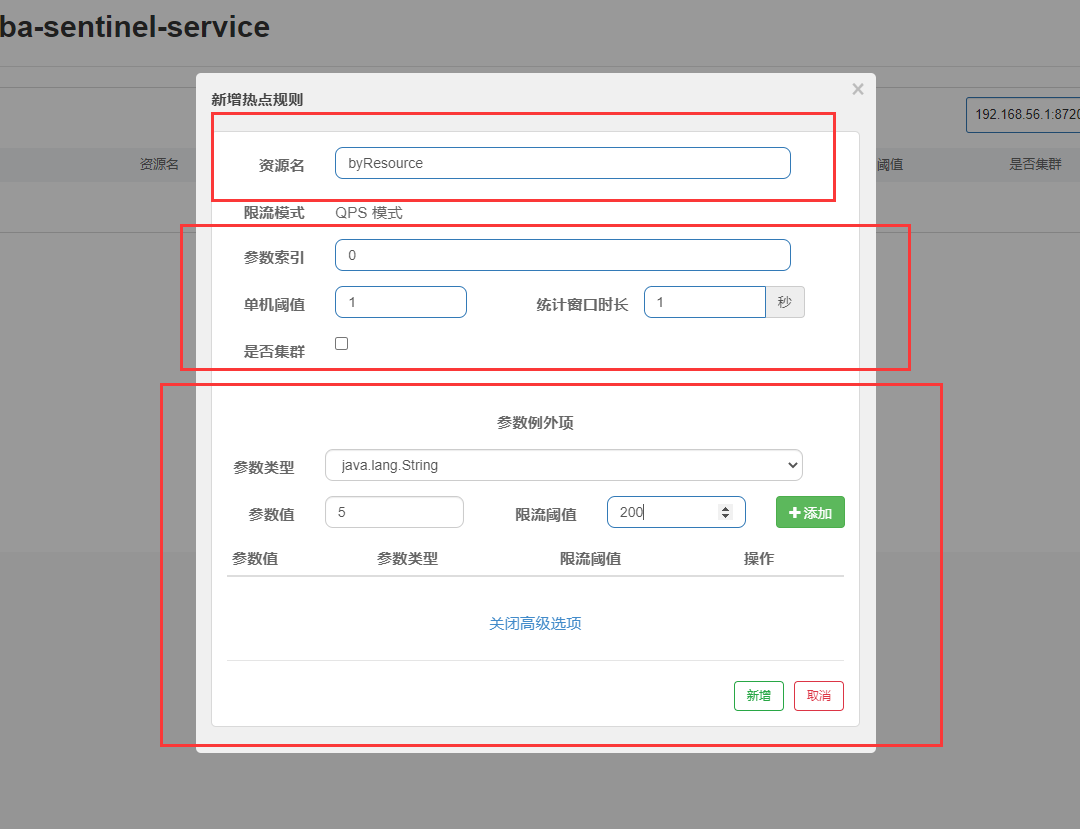Click the 新增 button to submit the rule
The image size is (1080, 829).
tap(758, 696)
